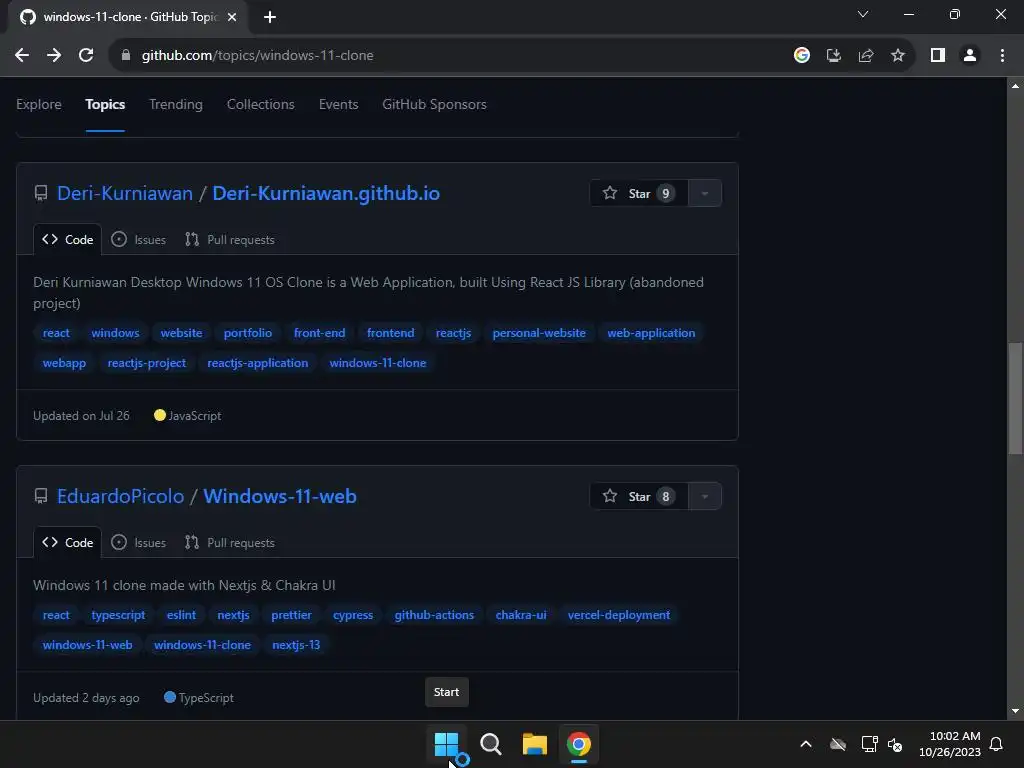
Task: Open Code tab of Windows-11-web repo
Action: click(x=67, y=543)
